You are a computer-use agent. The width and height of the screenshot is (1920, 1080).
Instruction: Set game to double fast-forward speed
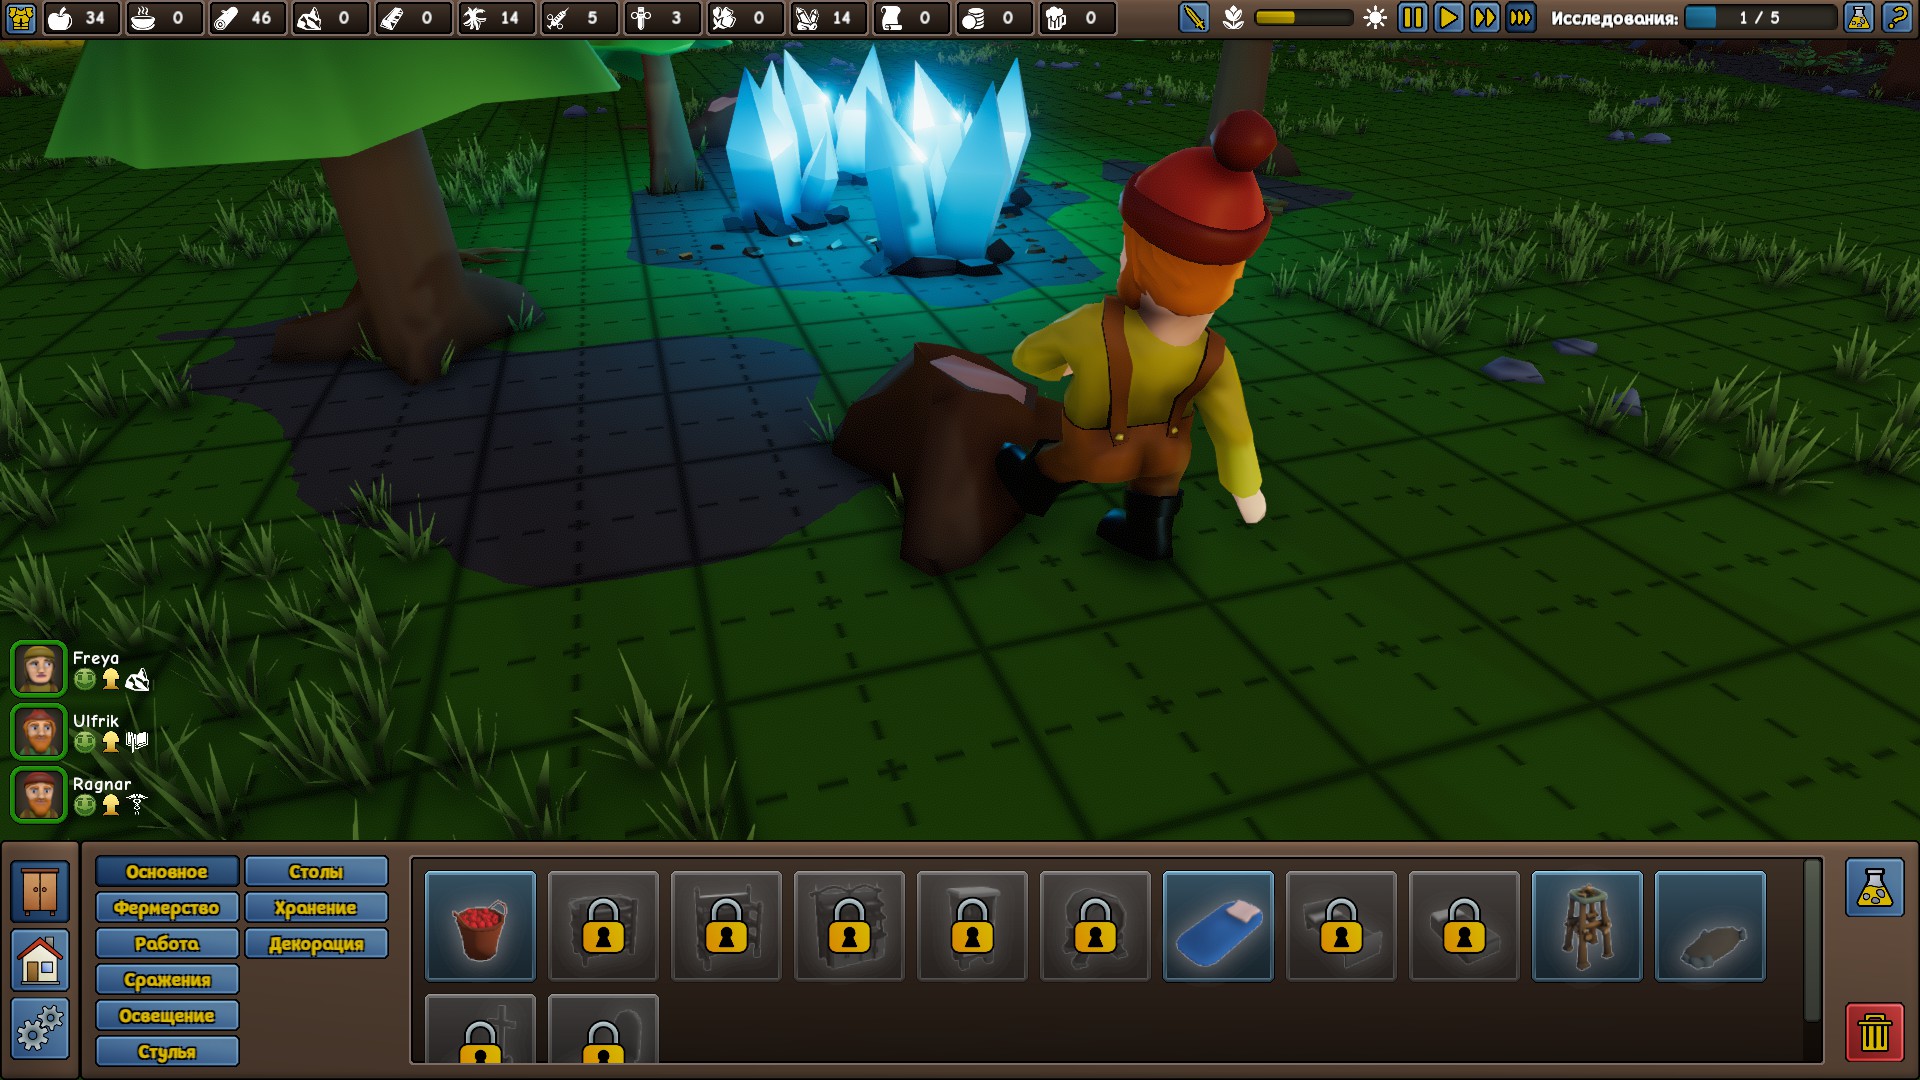1484,18
